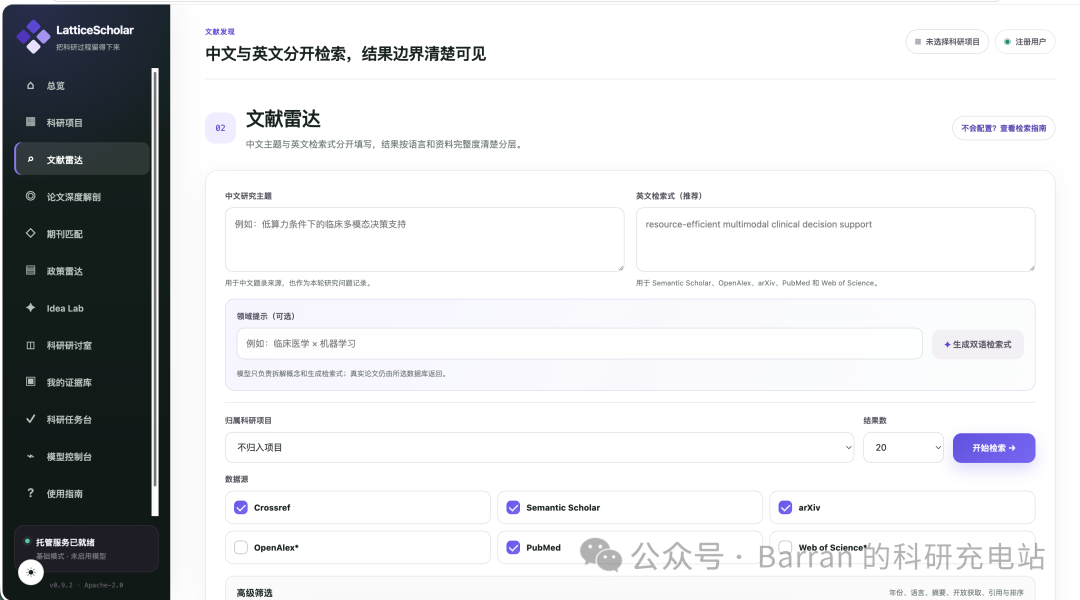Image resolution: width=1080 pixels, height=600 pixels.
Task: Click the 文献雷达 search icon in sidebar
Action: pos(30,159)
